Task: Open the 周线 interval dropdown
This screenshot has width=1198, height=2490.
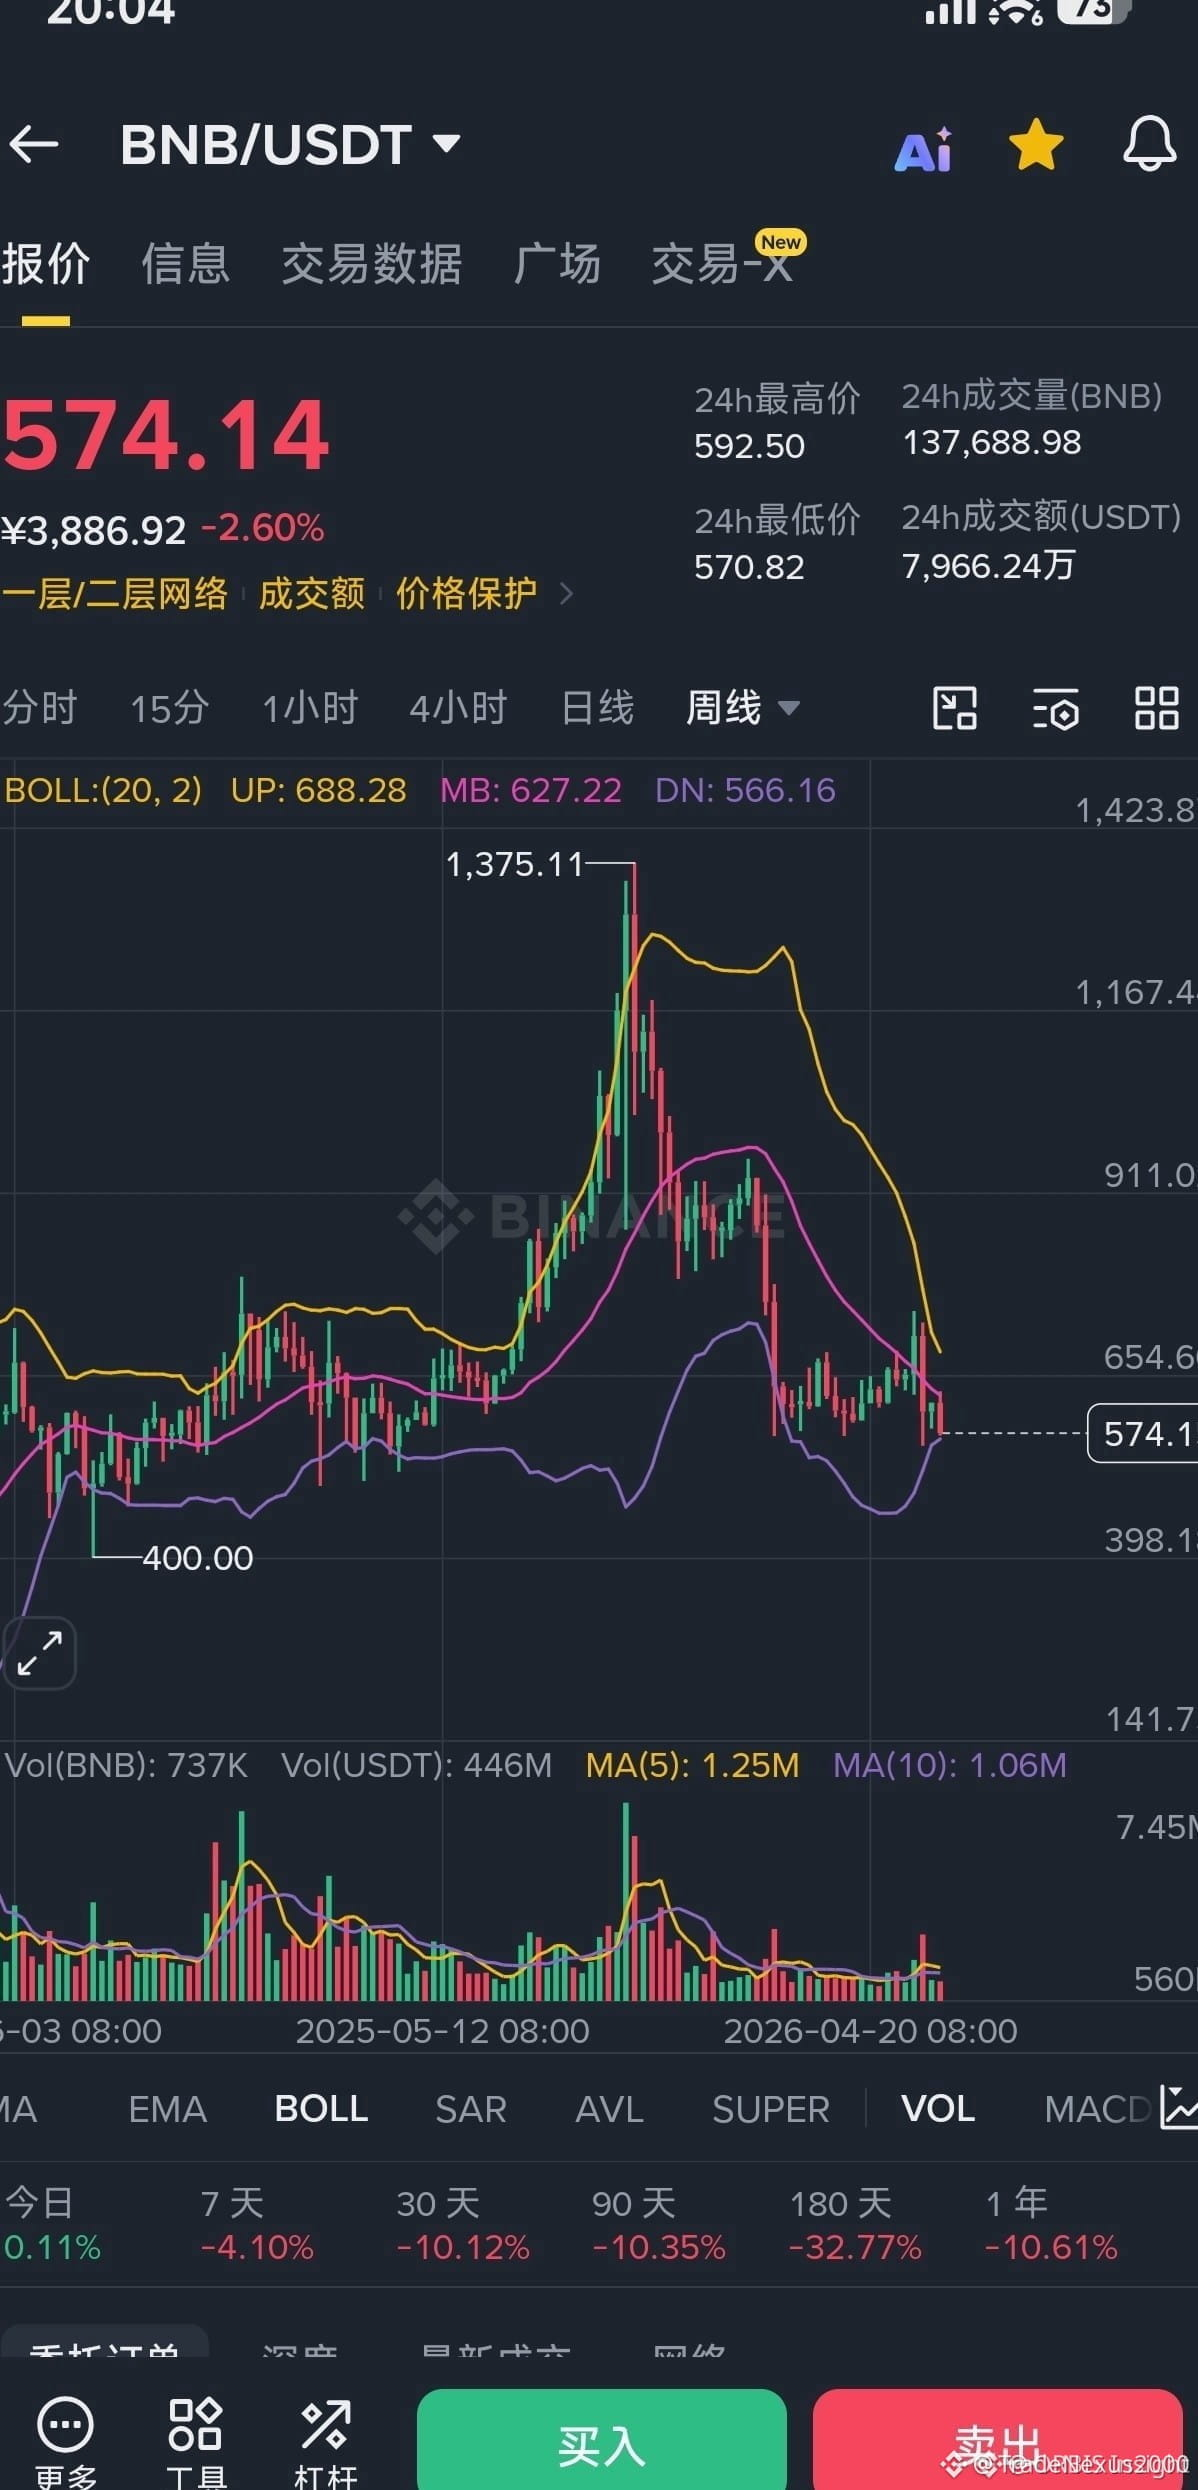Action: tap(742, 708)
